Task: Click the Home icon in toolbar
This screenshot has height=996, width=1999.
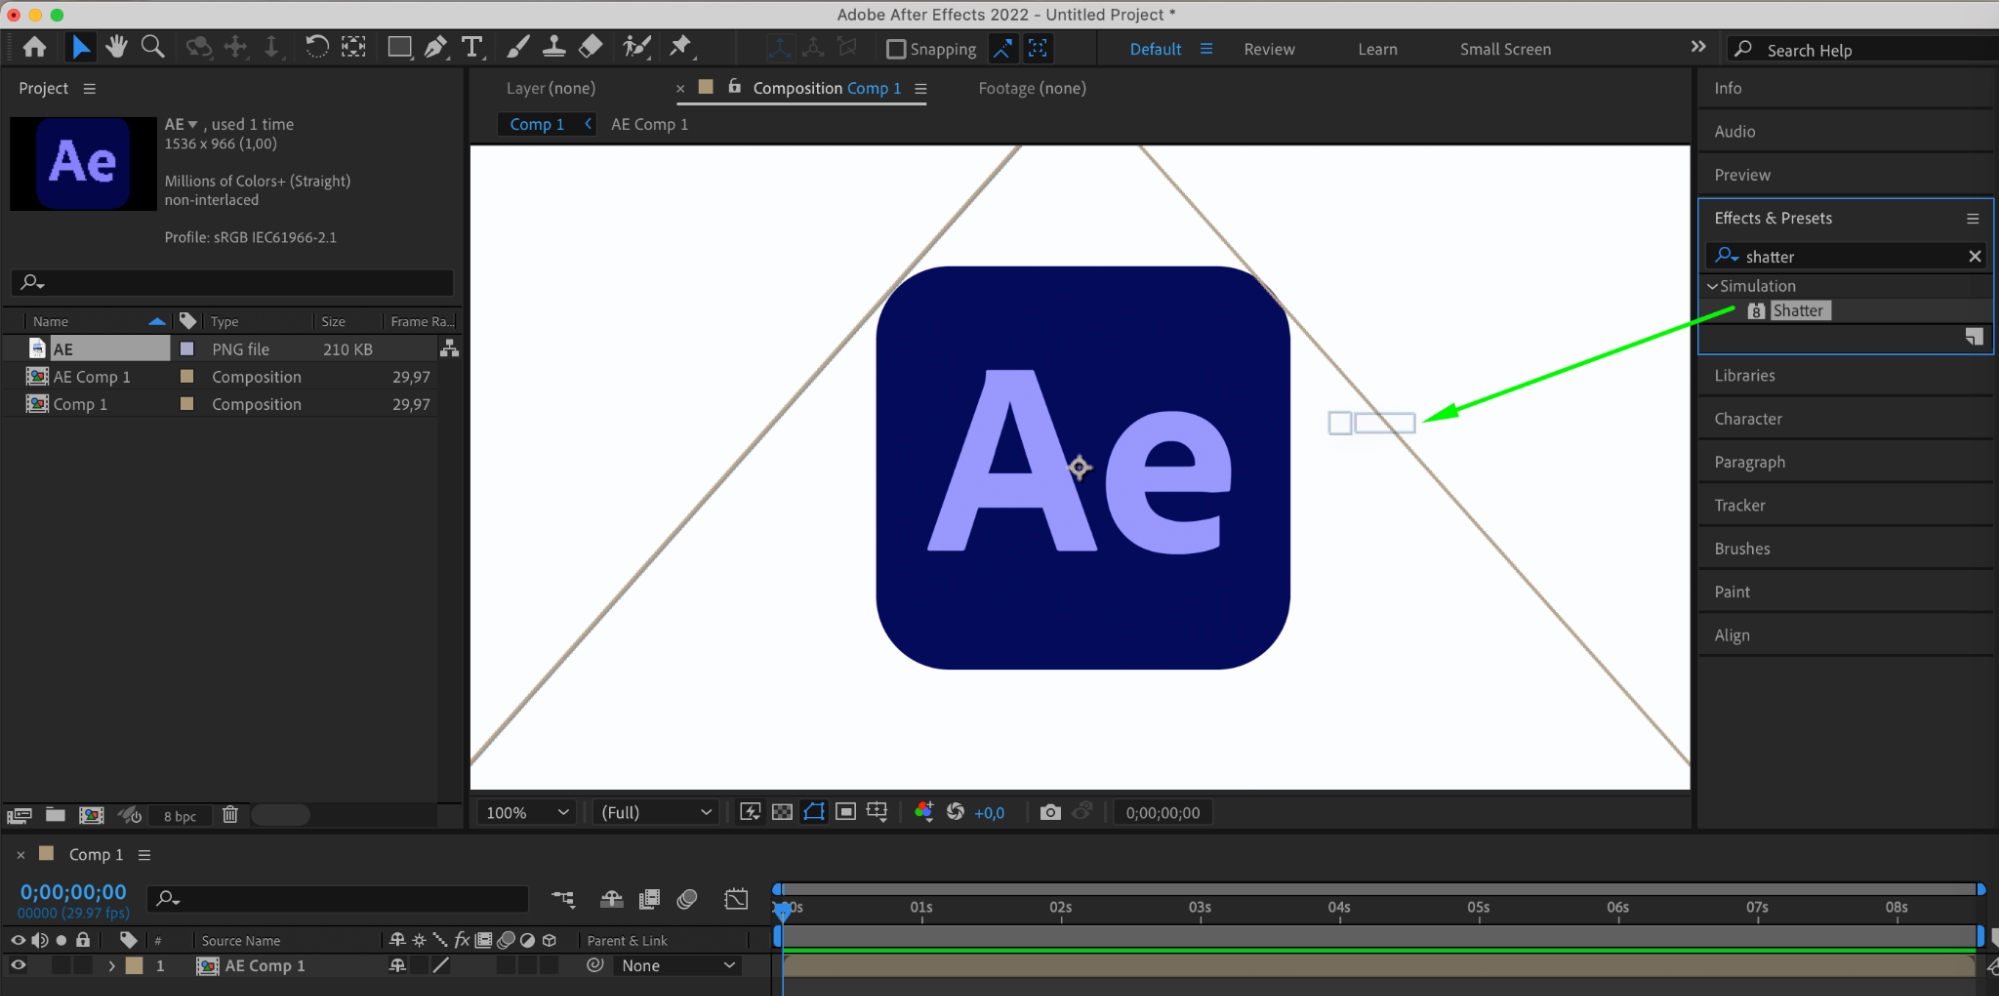Action: coord(35,47)
